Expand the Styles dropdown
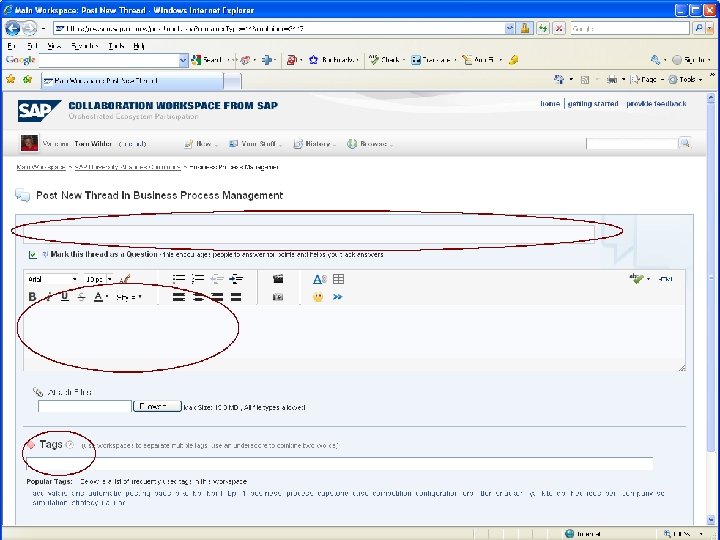The image size is (720, 540). click(129, 298)
